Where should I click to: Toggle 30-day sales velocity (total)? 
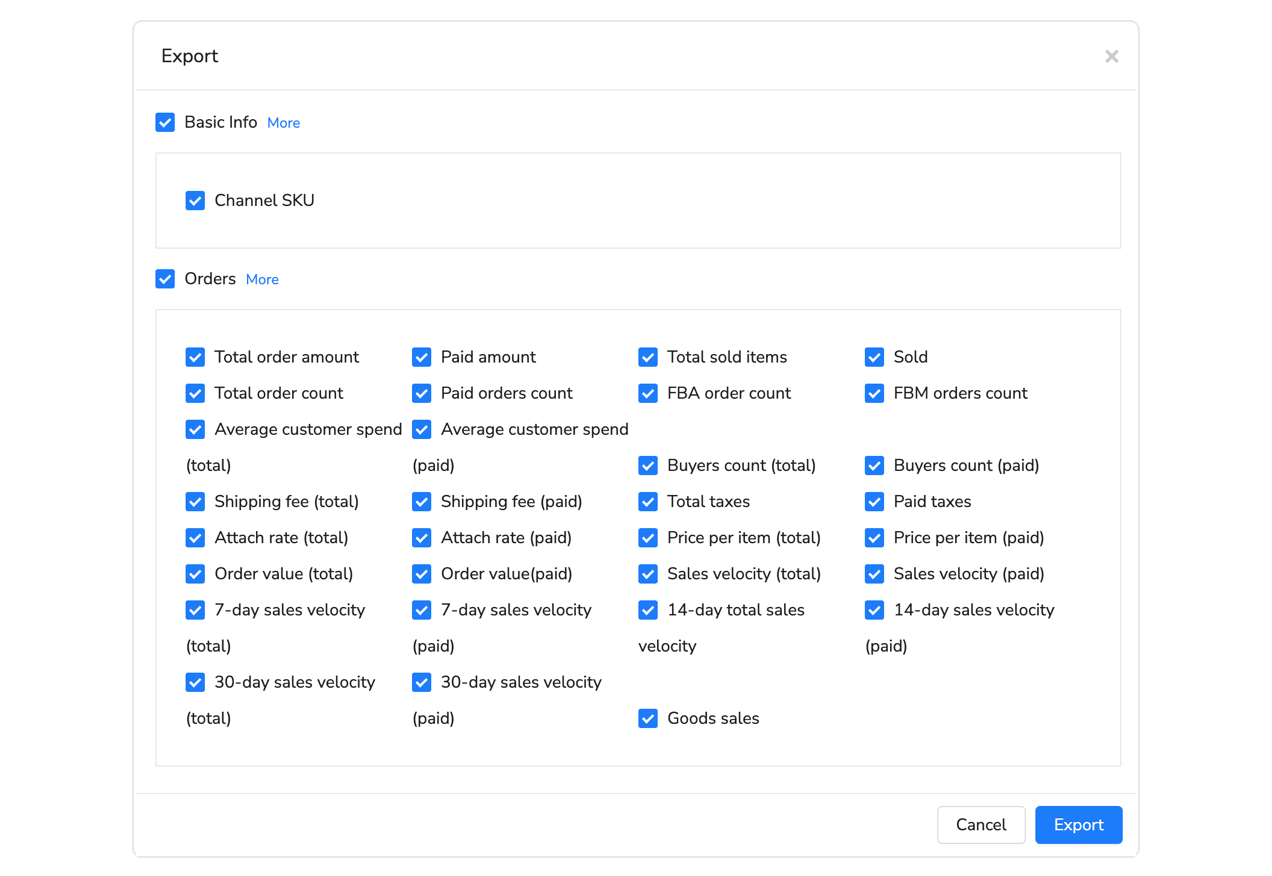click(195, 682)
